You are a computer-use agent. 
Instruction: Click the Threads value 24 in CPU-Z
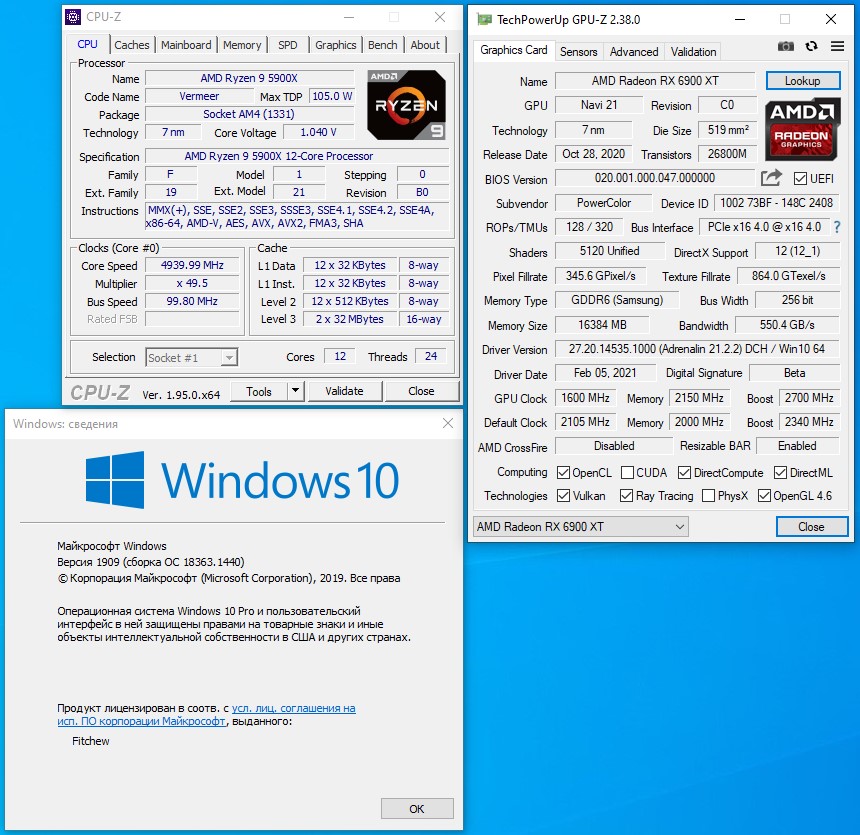tap(431, 356)
